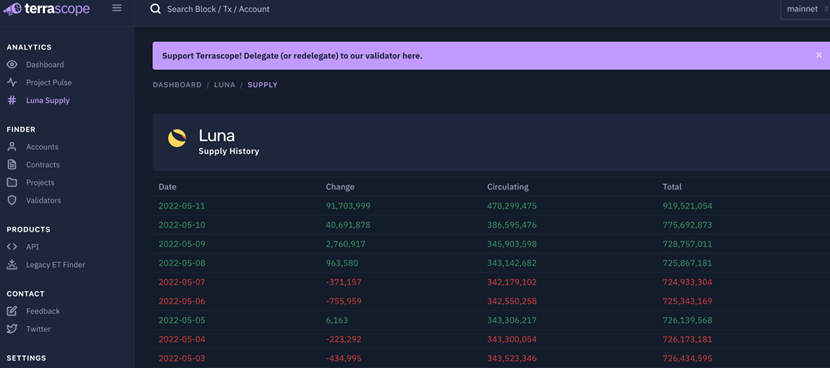Viewport: 830px width, 368px height.
Task: Click the Validators shield icon
Action: pos(12,201)
